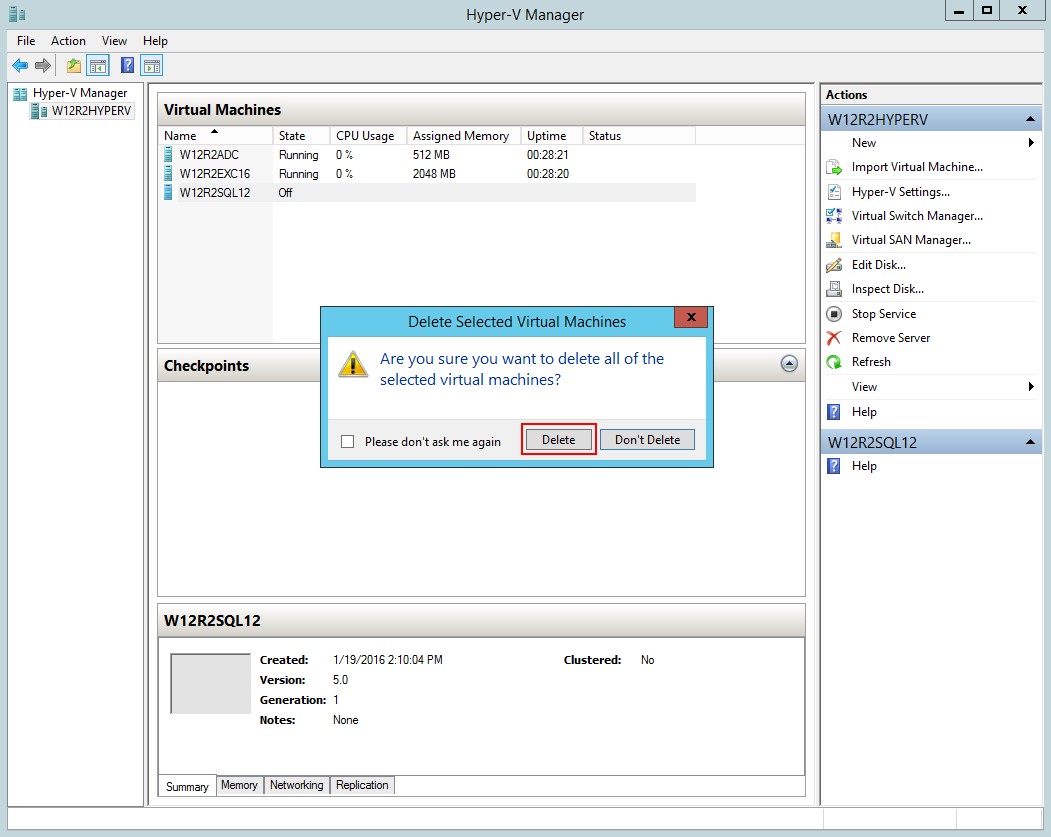Image resolution: width=1051 pixels, height=837 pixels.
Task: Click the Edit Disk pencil icon
Action: click(834, 265)
